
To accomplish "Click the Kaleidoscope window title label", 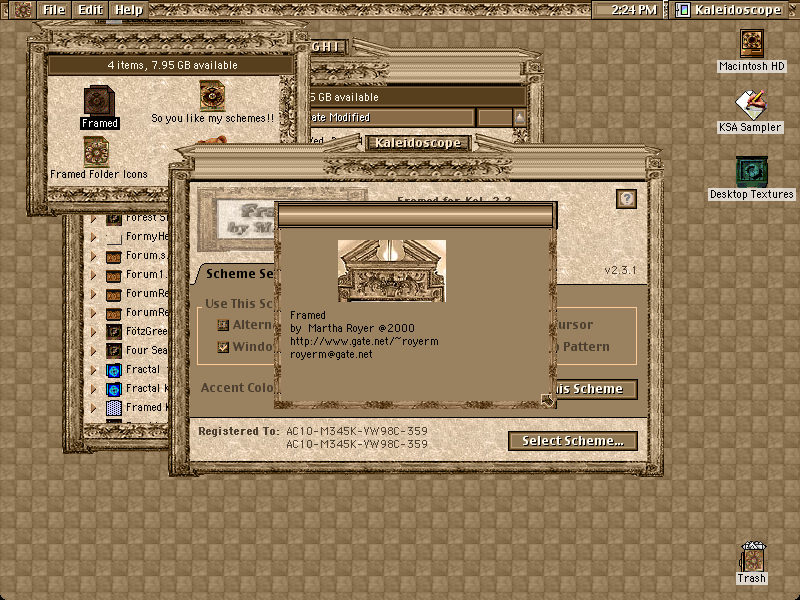I will click(418, 143).
